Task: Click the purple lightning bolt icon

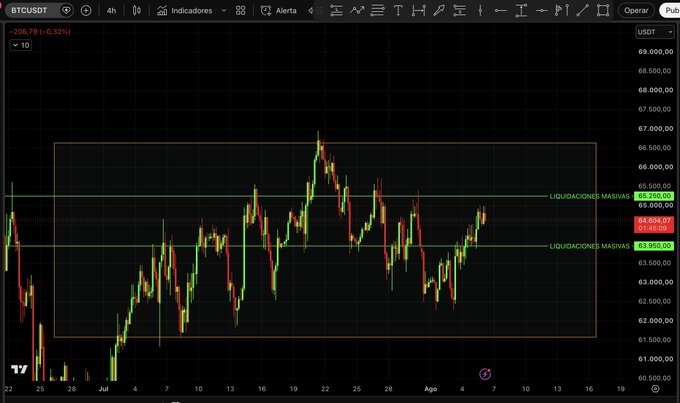Action: (485, 374)
